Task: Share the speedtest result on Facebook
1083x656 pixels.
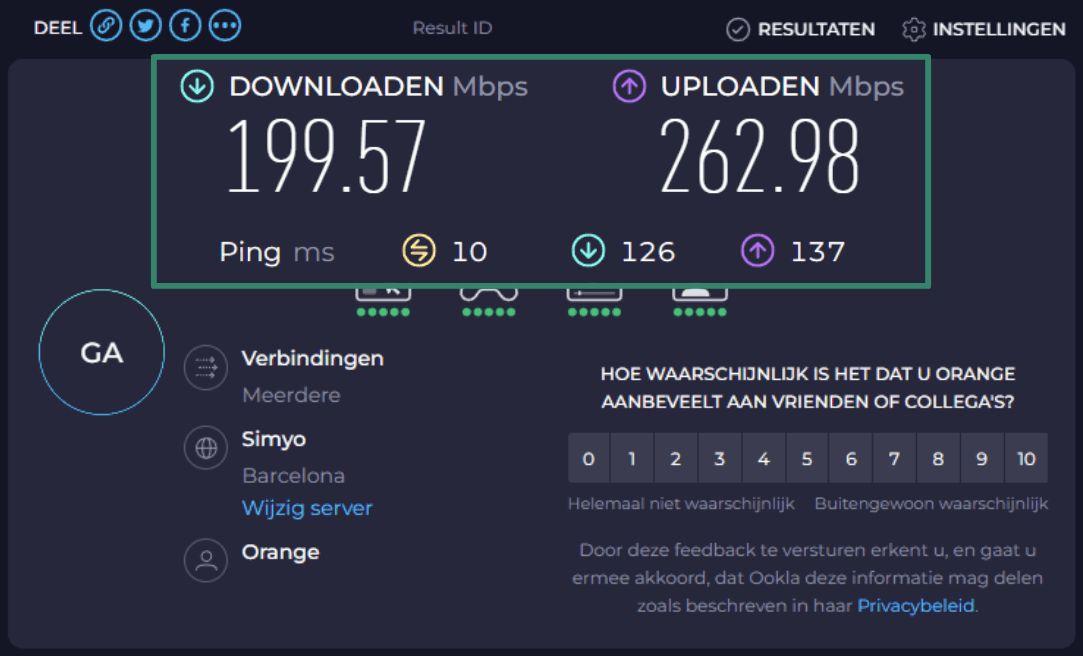Action: pos(184,25)
